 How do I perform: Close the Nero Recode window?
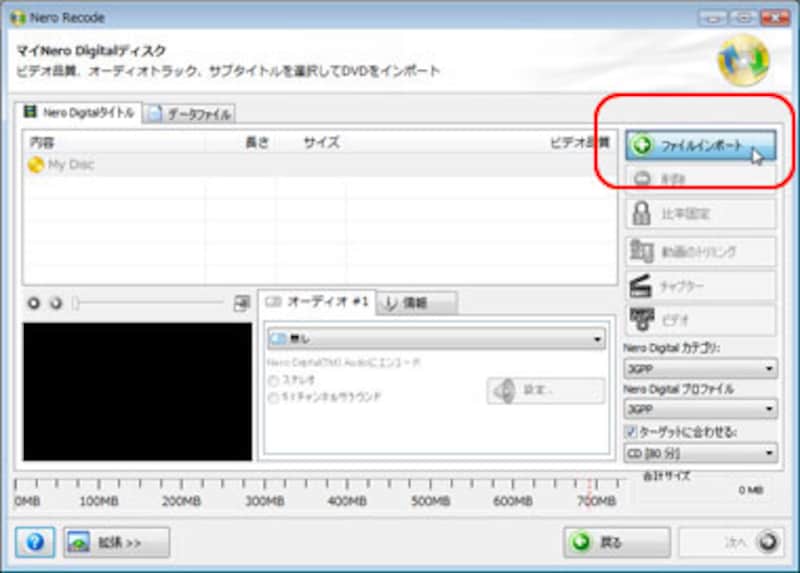tap(774, 18)
